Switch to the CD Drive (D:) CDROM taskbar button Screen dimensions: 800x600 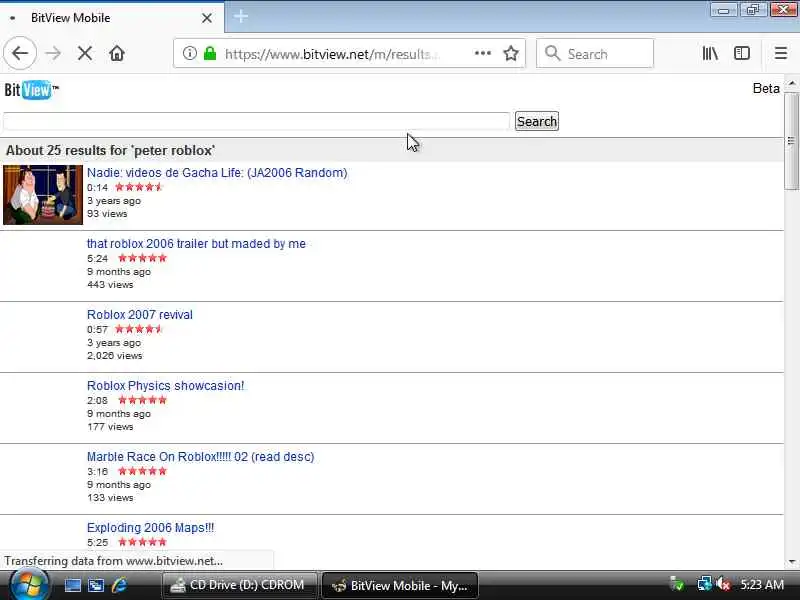tap(240, 585)
